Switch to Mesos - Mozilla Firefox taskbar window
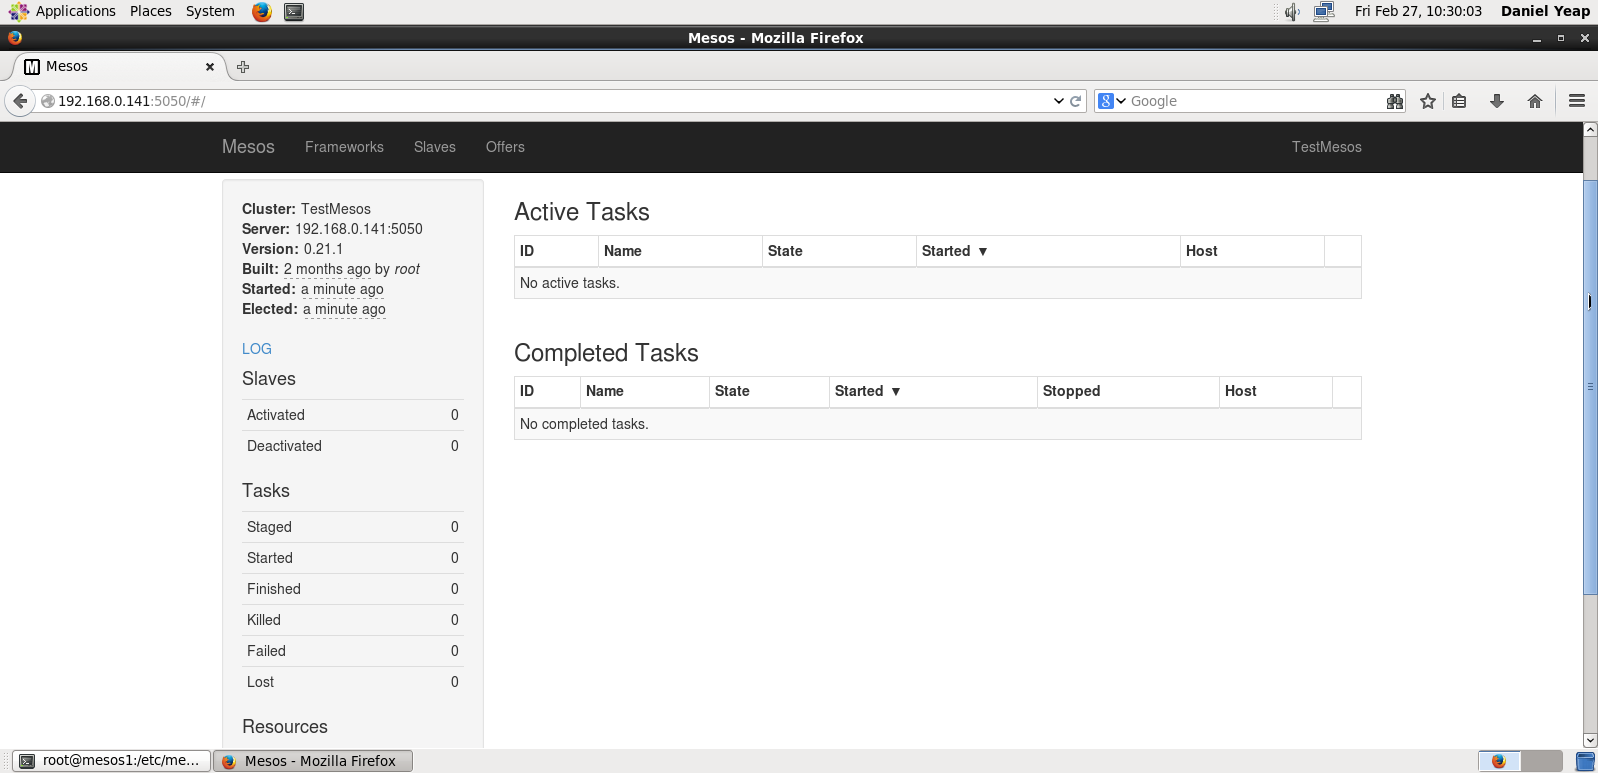This screenshot has width=1598, height=773. coord(313,761)
